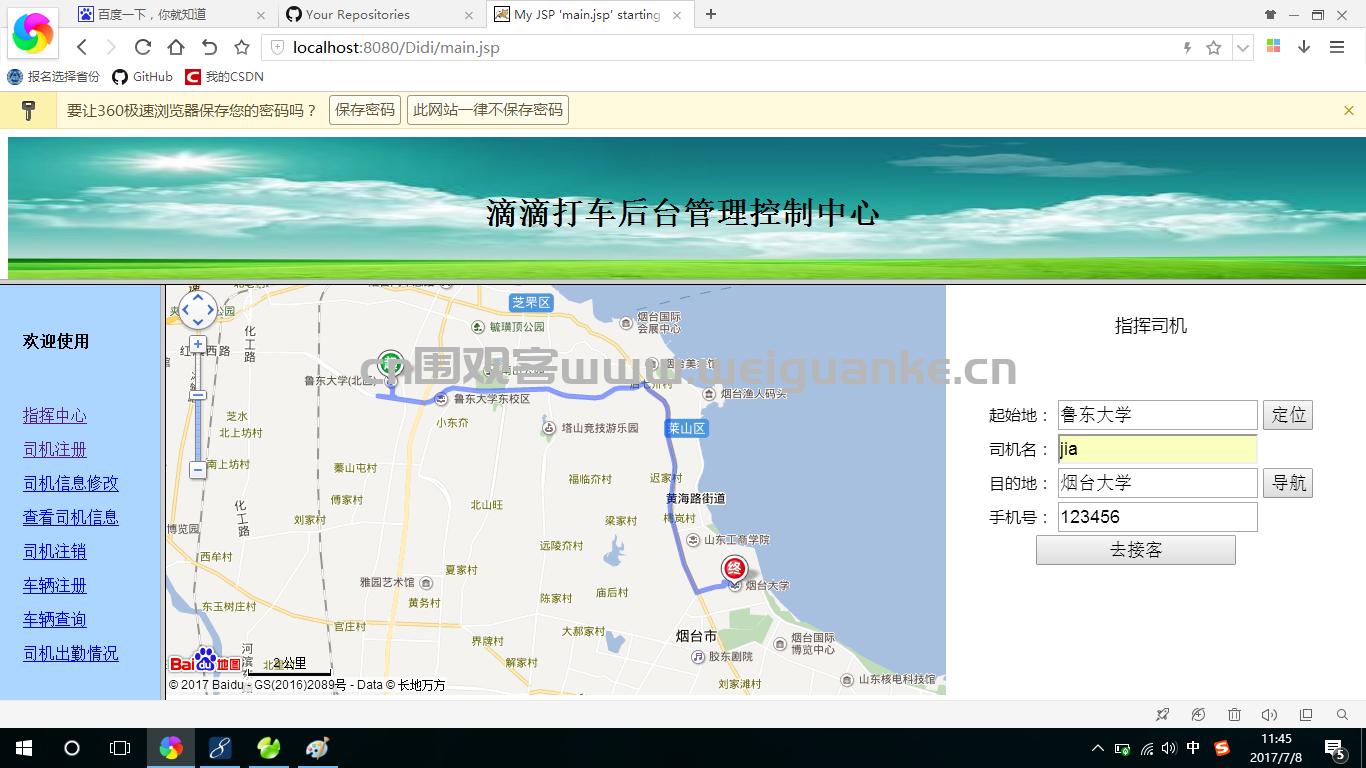Dismiss the save password bar with X

(1349, 110)
